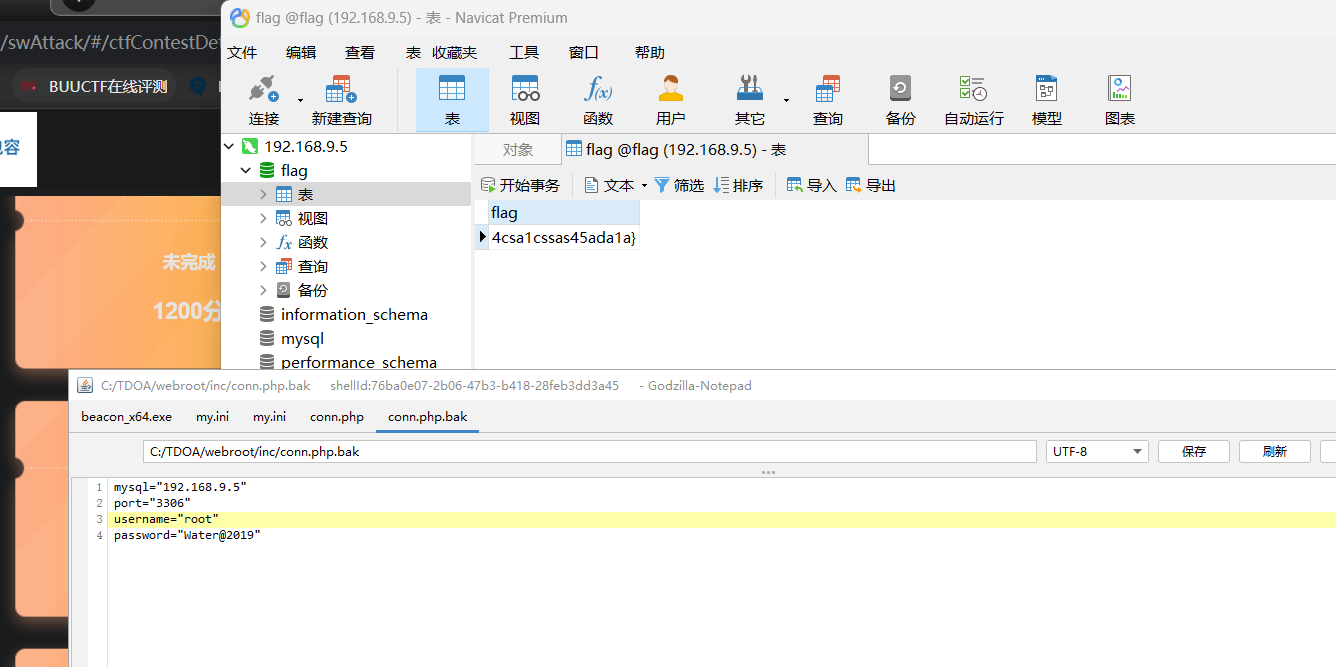Open the 帮助 menu
This screenshot has width=1336, height=667.
coord(650,52)
